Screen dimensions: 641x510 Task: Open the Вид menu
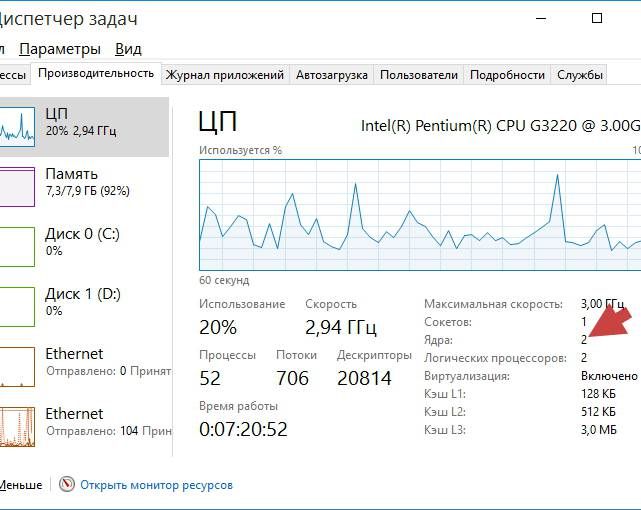click(128, 49)
